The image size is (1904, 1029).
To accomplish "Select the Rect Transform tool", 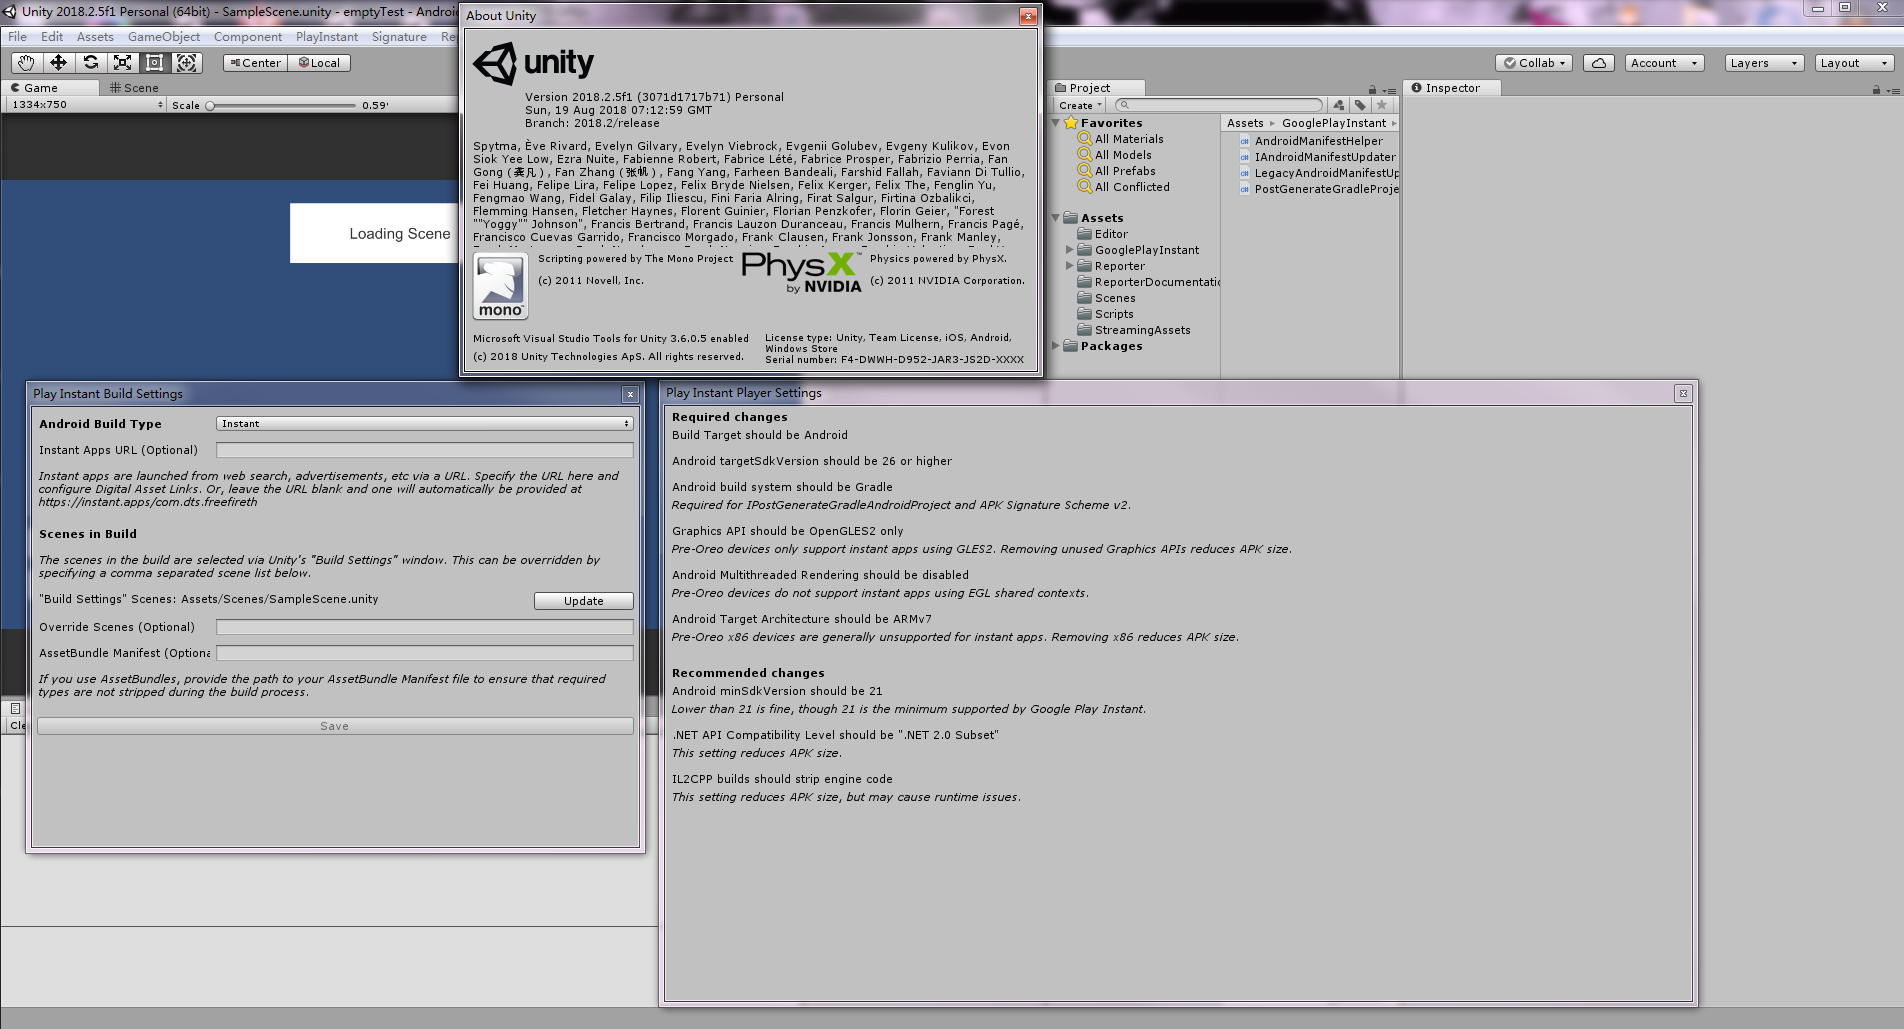I will click(154, 63).
